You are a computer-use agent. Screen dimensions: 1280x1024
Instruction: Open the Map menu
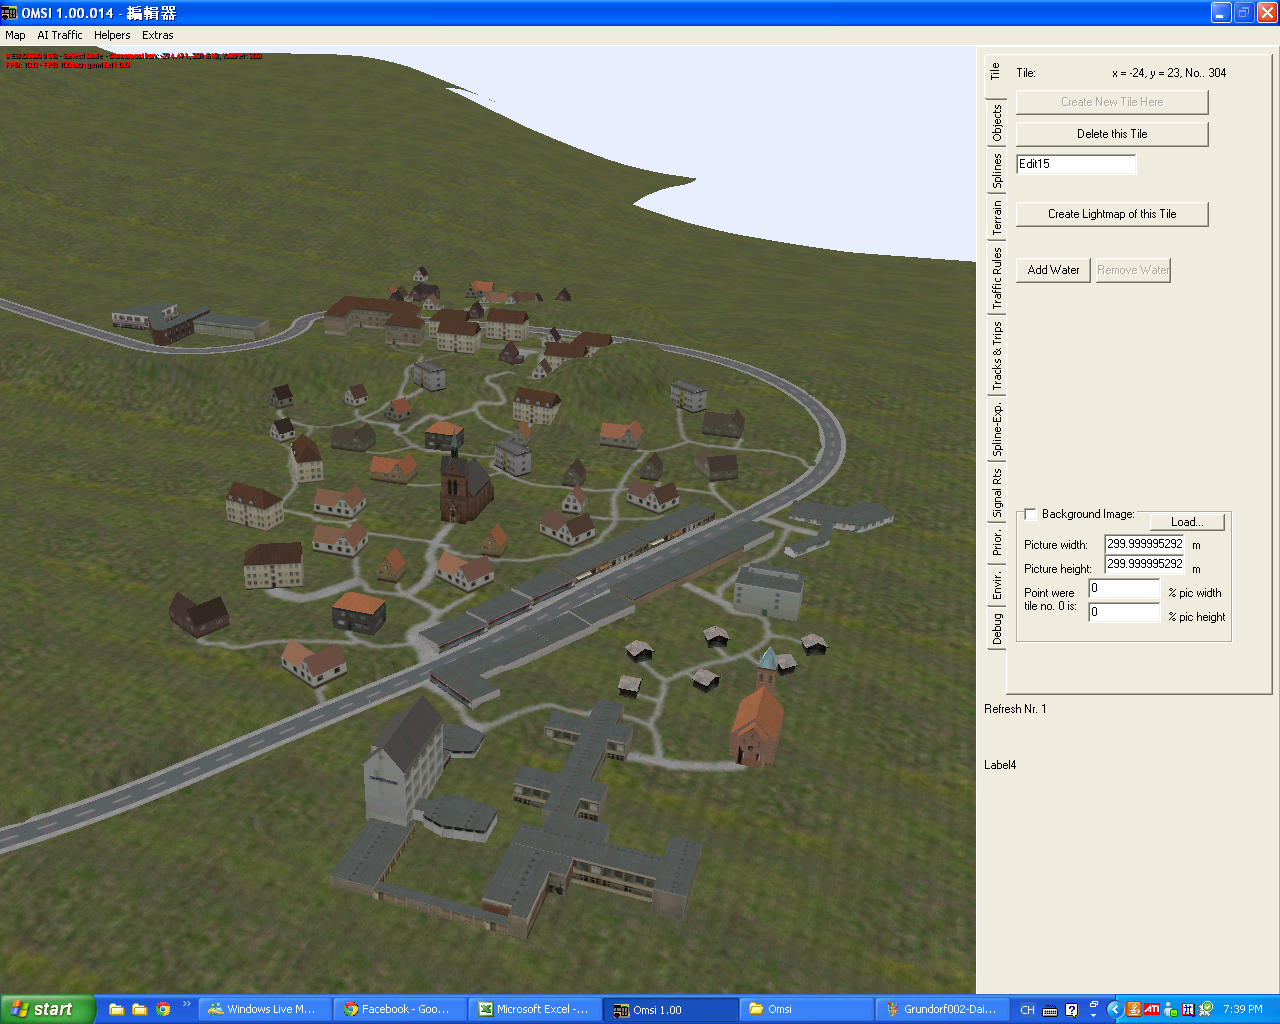(x=15, y=35)
